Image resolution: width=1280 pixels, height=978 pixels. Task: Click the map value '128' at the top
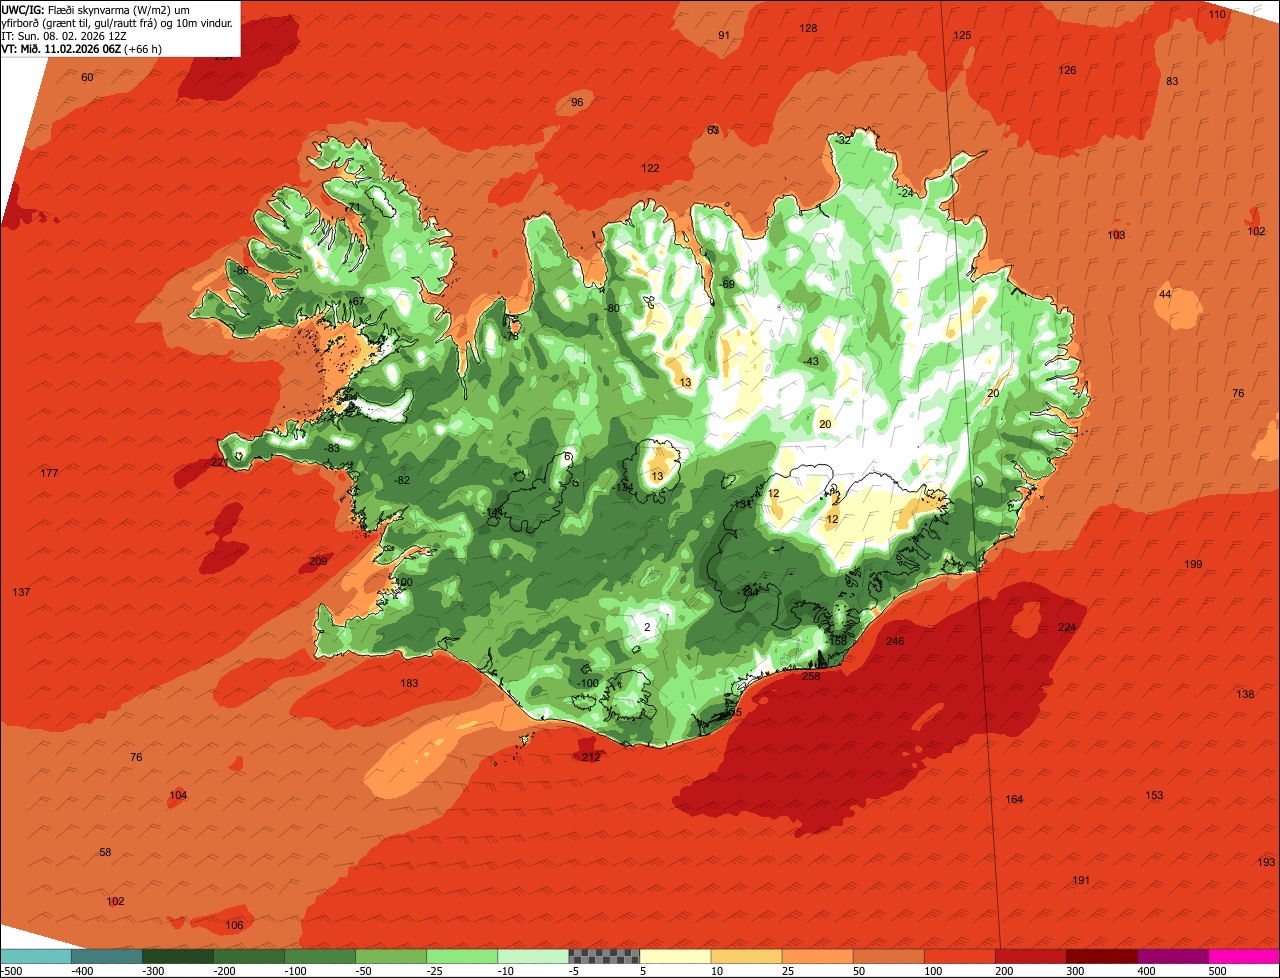(x=808, y=29)
